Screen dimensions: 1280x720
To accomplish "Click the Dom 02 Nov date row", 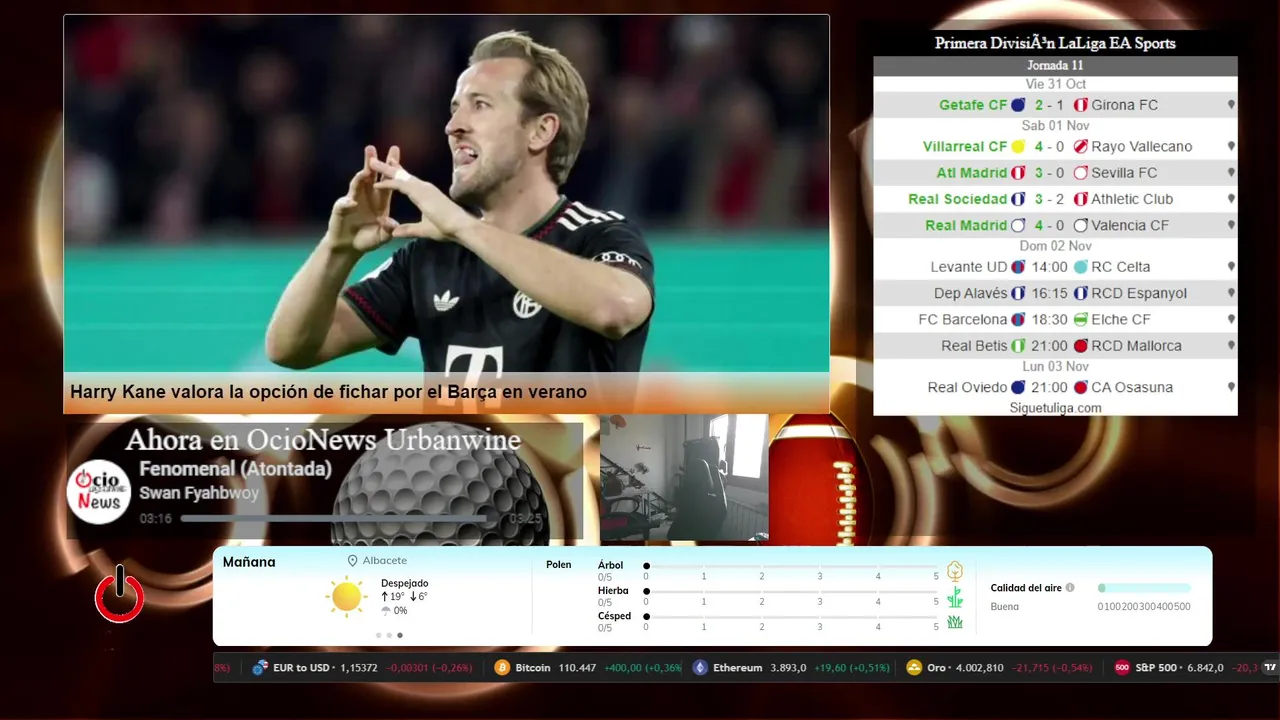I will click(x=1055, y=246).
